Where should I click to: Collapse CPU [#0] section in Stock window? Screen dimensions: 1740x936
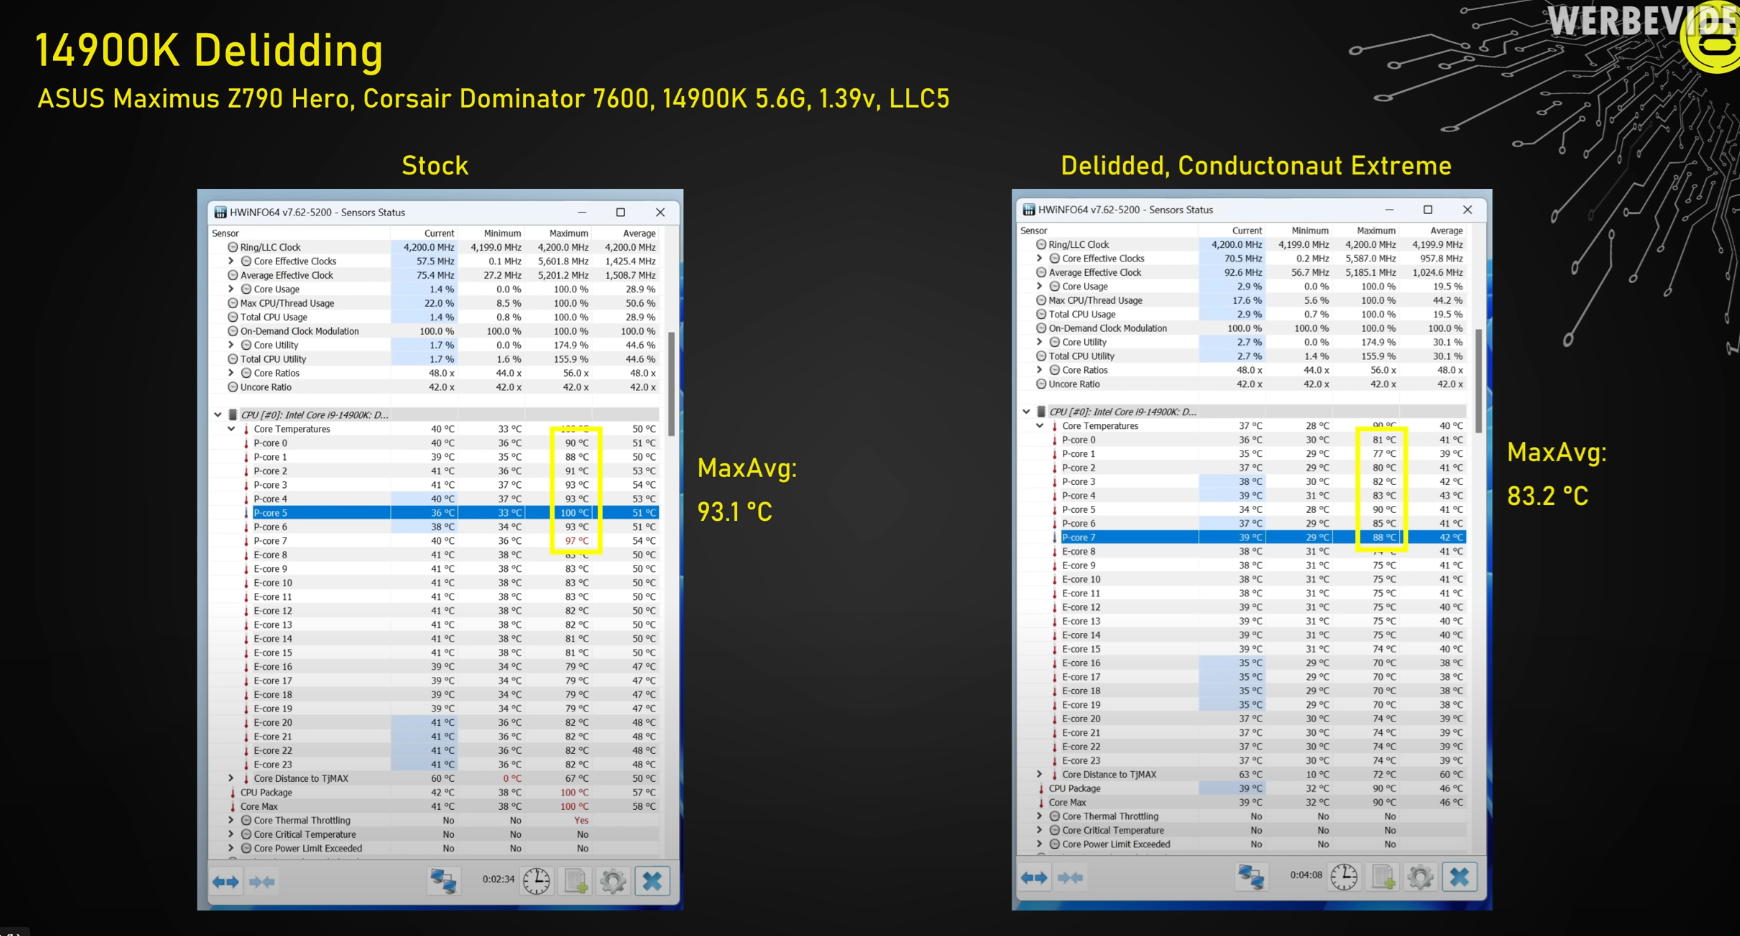[x=218, y=415]
